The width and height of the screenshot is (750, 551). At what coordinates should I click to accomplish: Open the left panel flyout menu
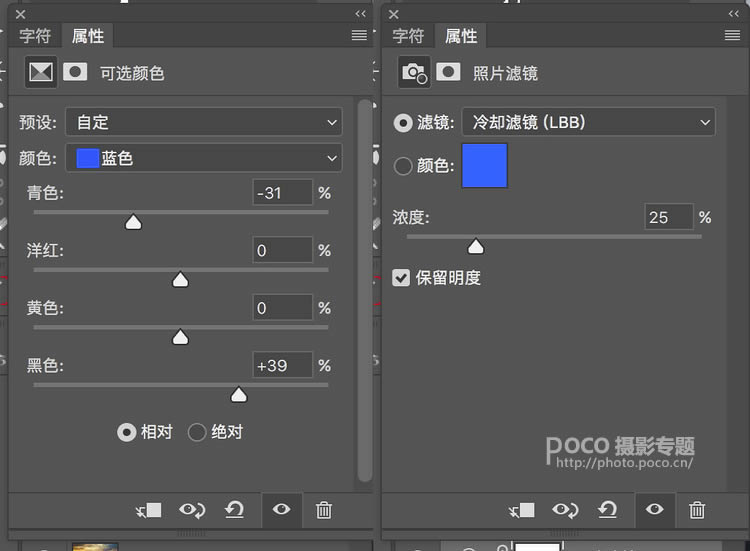(359, 36)
